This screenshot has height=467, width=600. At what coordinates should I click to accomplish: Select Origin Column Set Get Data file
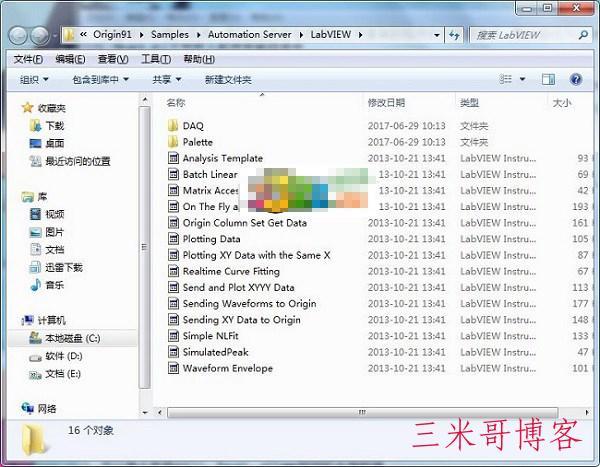click(245, 223)
